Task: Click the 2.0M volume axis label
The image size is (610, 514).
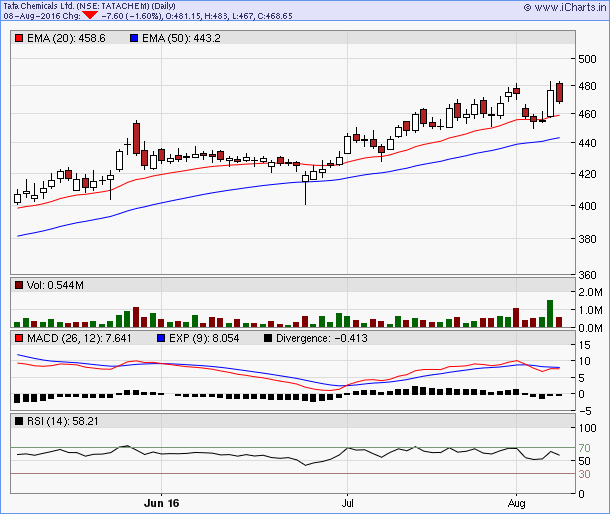Action: (590, 292)
